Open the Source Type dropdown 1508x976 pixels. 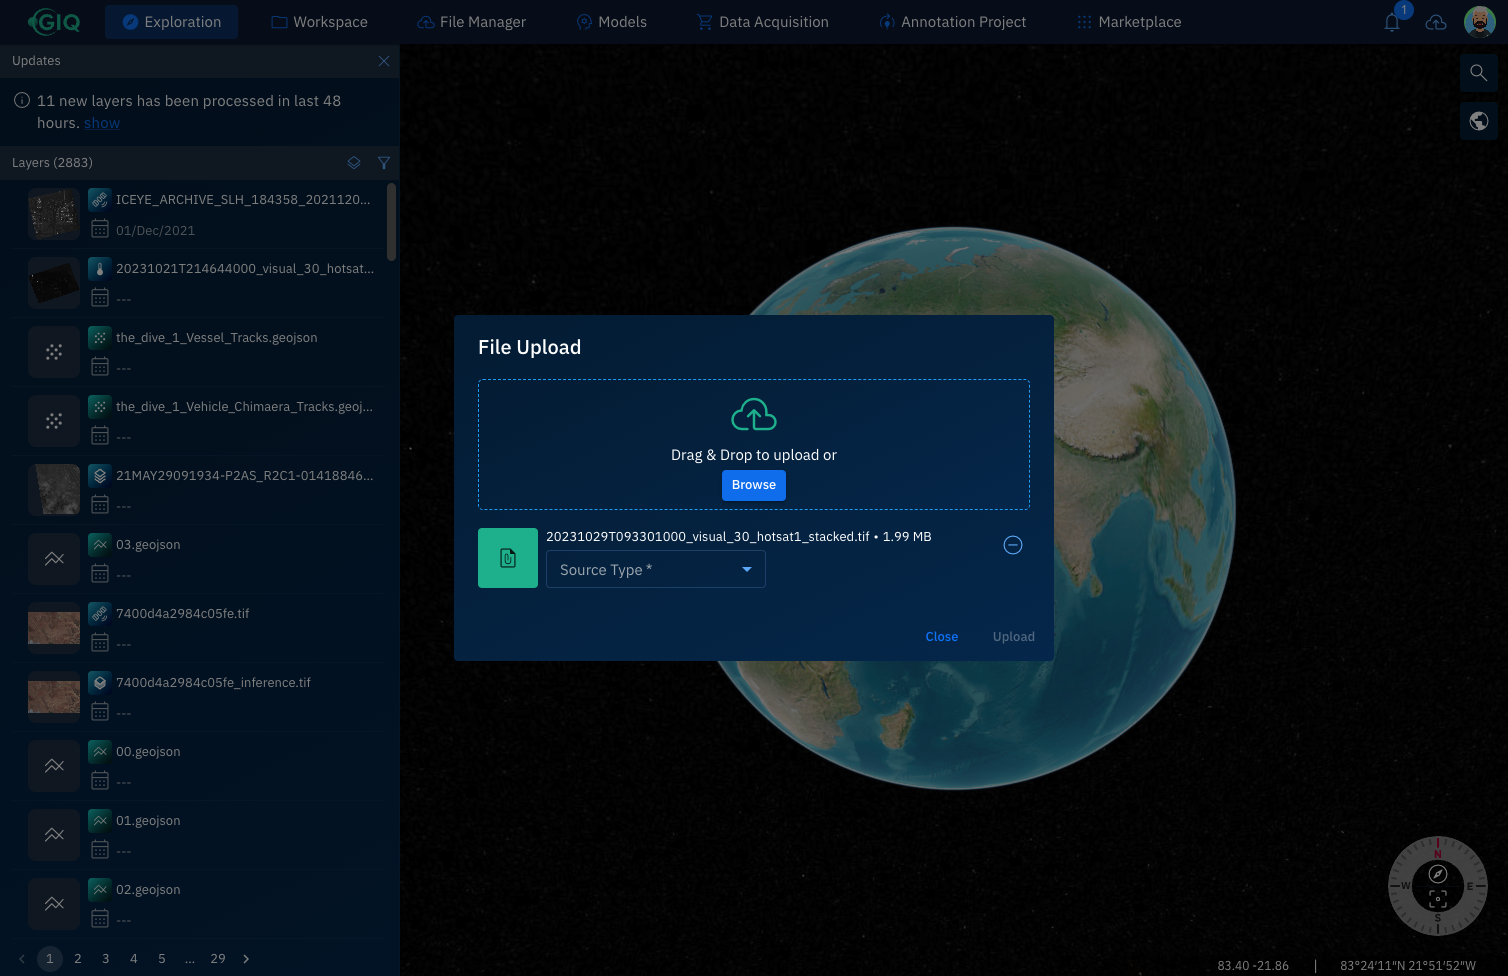click(x=656, y=569)
